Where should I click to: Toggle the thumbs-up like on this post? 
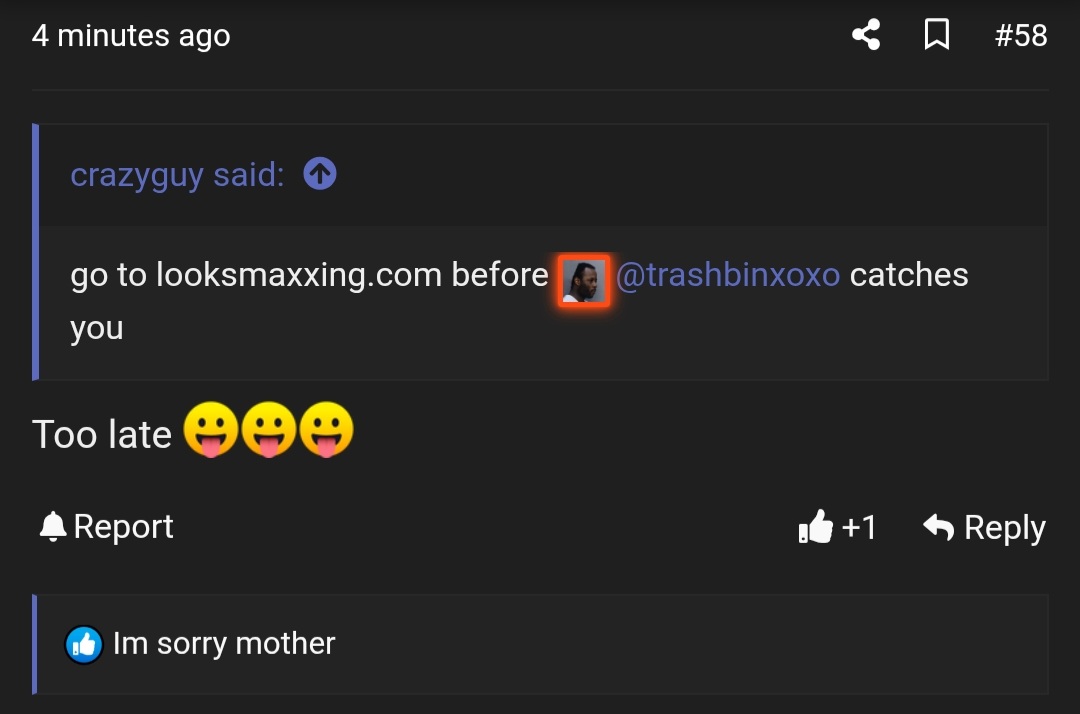click(x=816, y=527)
